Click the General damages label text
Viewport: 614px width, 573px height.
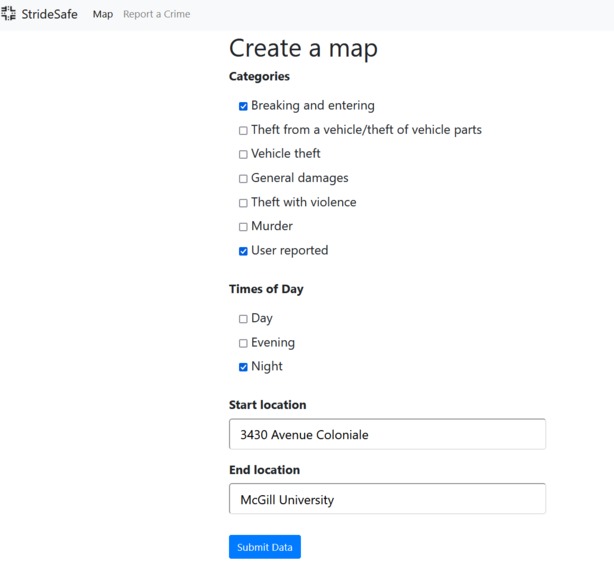pos(300,178)
